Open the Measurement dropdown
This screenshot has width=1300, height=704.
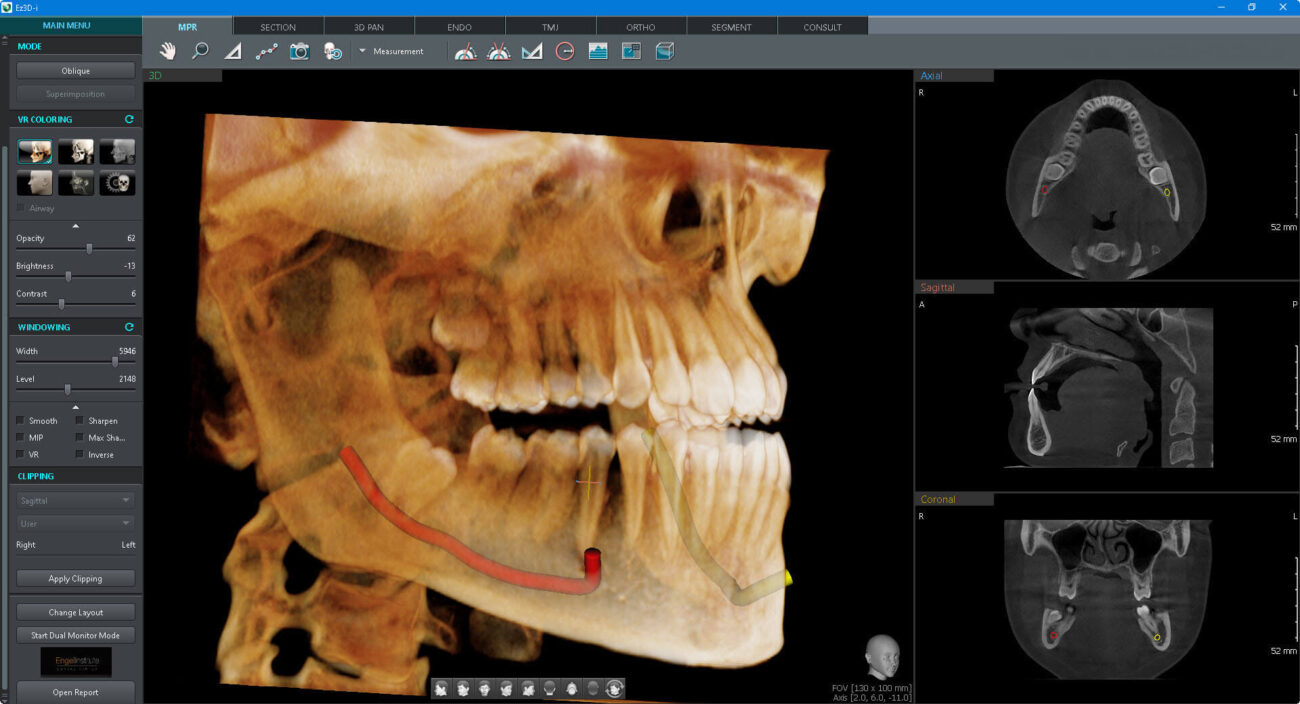[x=392, y=51]
